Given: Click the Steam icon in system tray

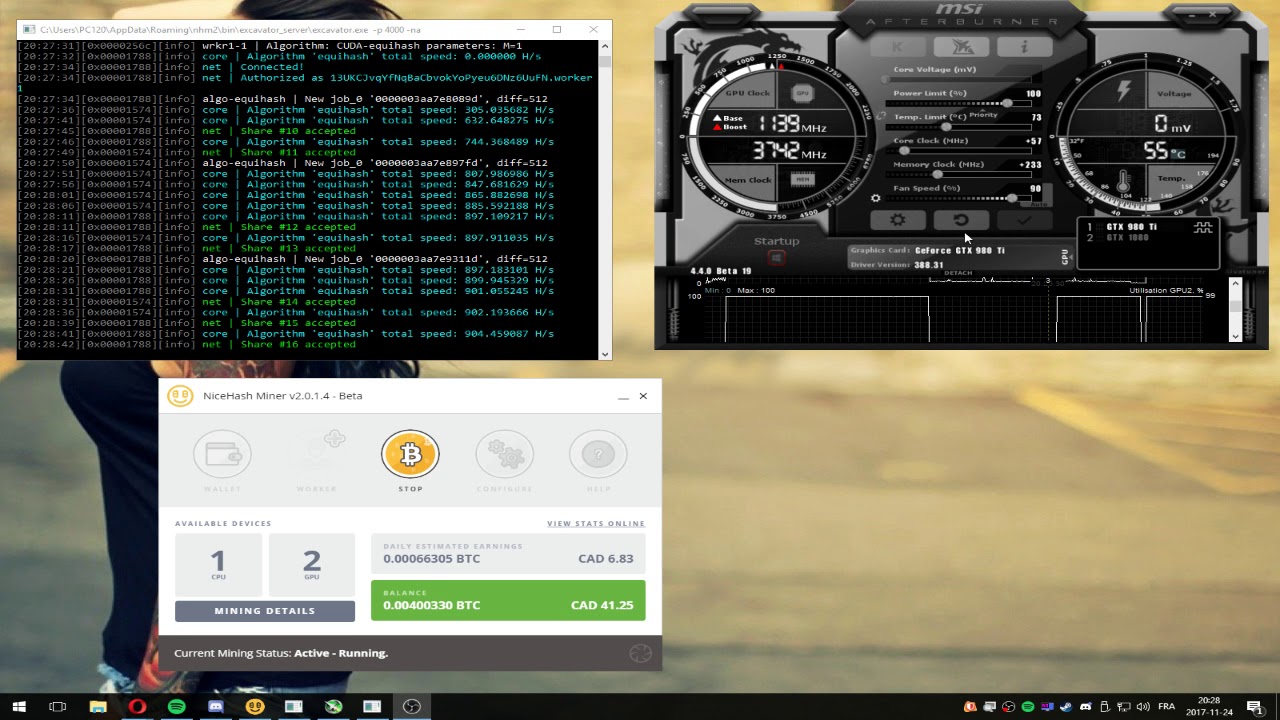Looking at the screenshot, I should [x=1066, y=707].
